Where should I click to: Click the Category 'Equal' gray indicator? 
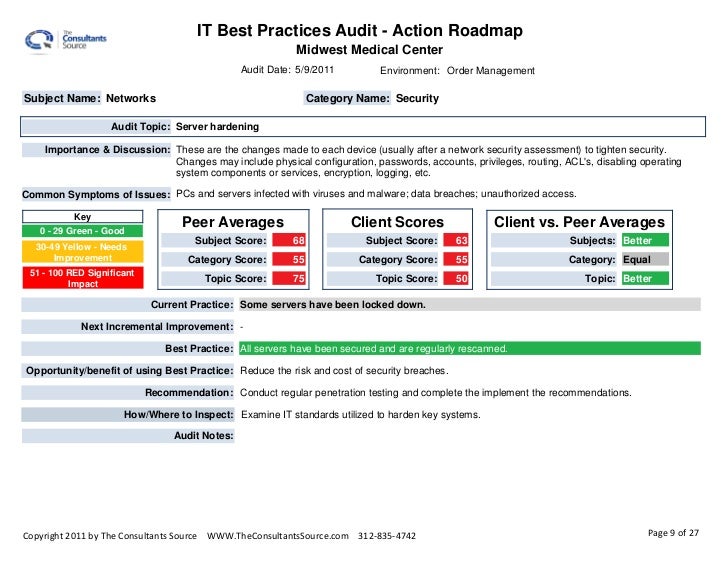coord(645,259)
